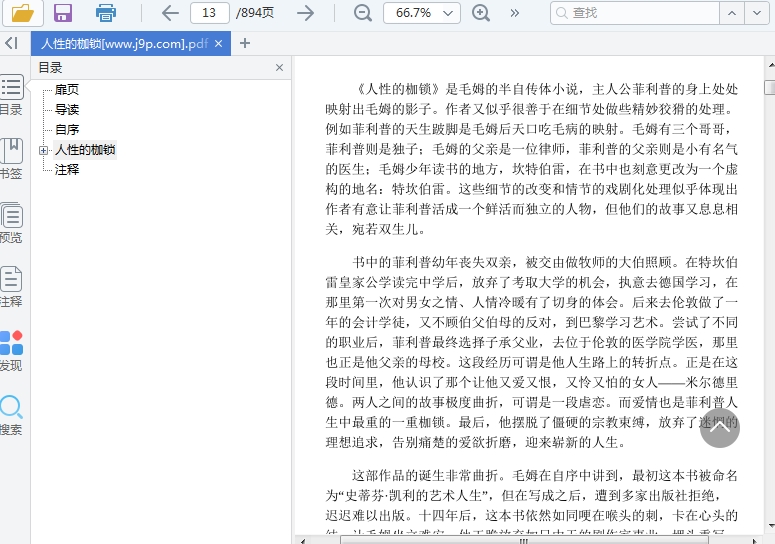The height and width of the screenshot is (544, 775).
Task: Find previous match with up arrow
Action: pyautogui.click(x=732, y=13)
